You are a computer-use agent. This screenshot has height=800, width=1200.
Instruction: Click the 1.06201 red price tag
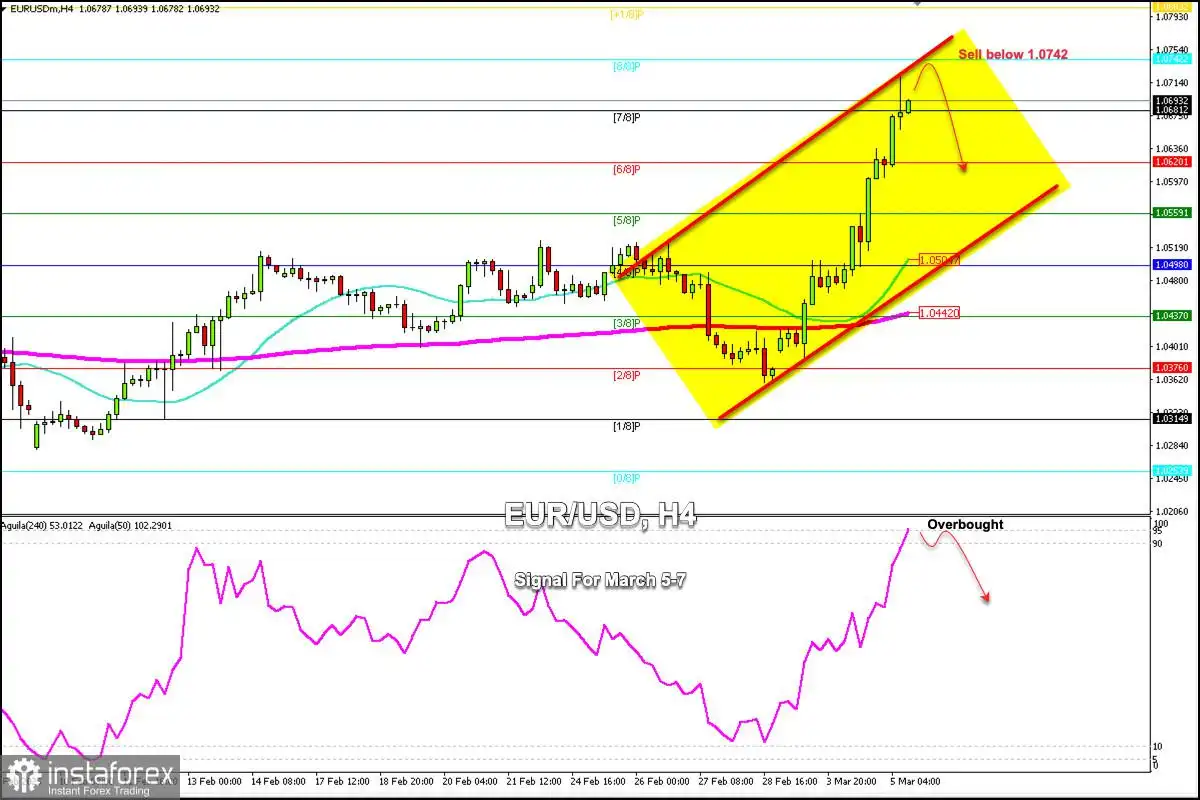coord(1173,162)
